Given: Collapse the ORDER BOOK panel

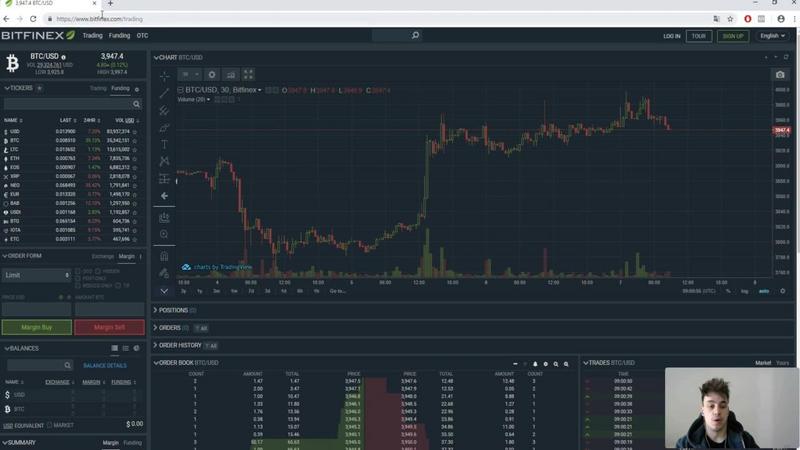Looking at the screenshot, I should (x=156, y=363).
